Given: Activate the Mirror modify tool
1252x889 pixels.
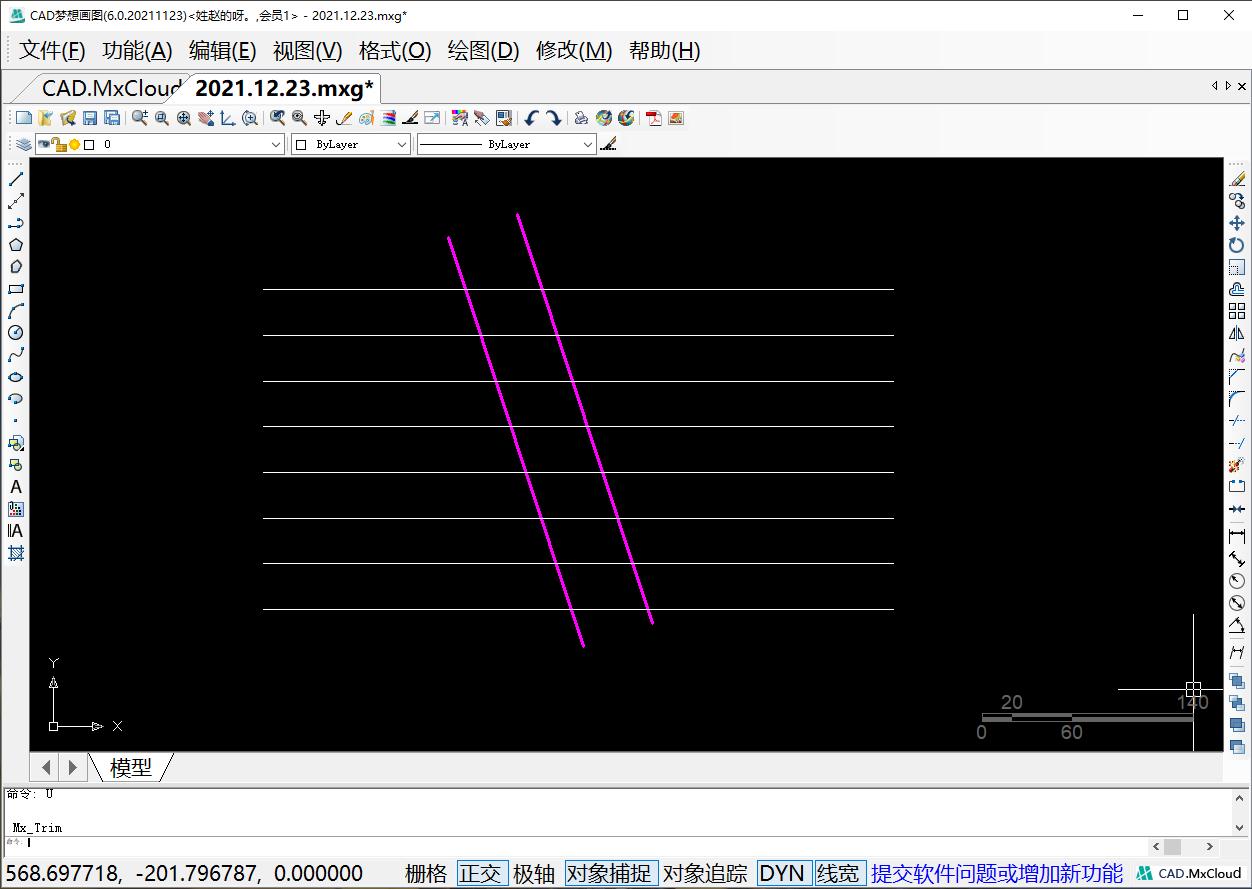Looking at the screenshot, I should tap(1237, 334).
